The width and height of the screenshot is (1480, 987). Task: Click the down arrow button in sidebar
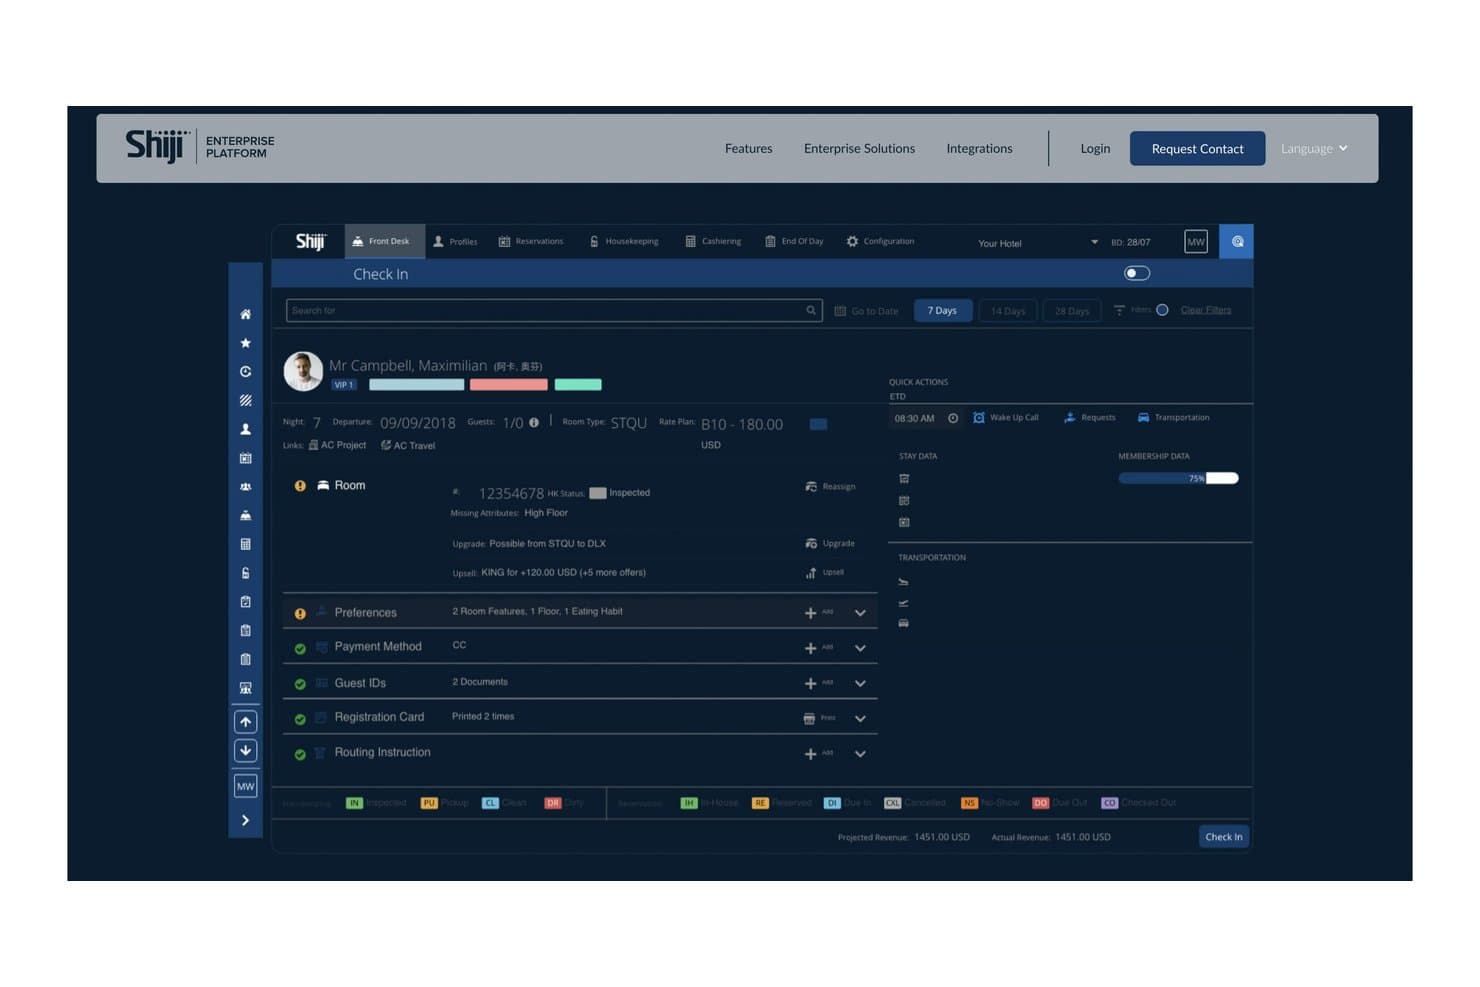click(x=245, y=751)
